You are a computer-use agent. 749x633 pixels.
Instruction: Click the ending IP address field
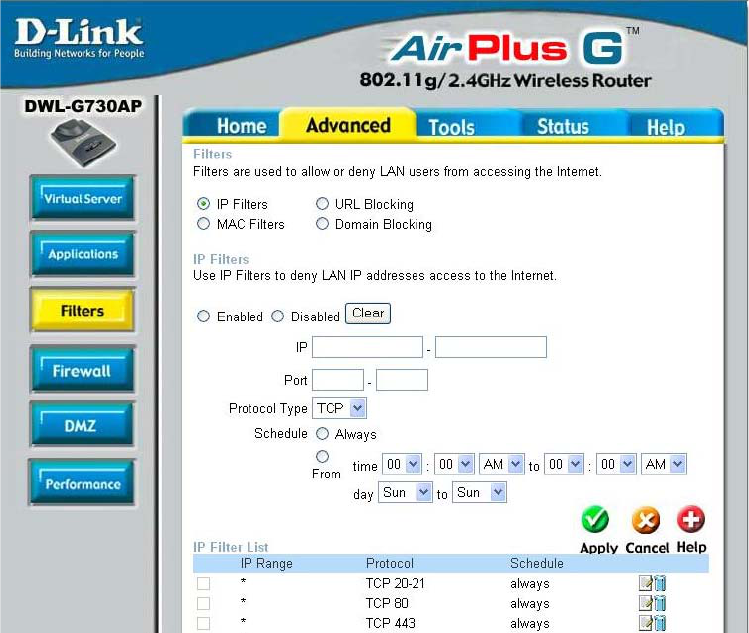[x=491, y=347]
